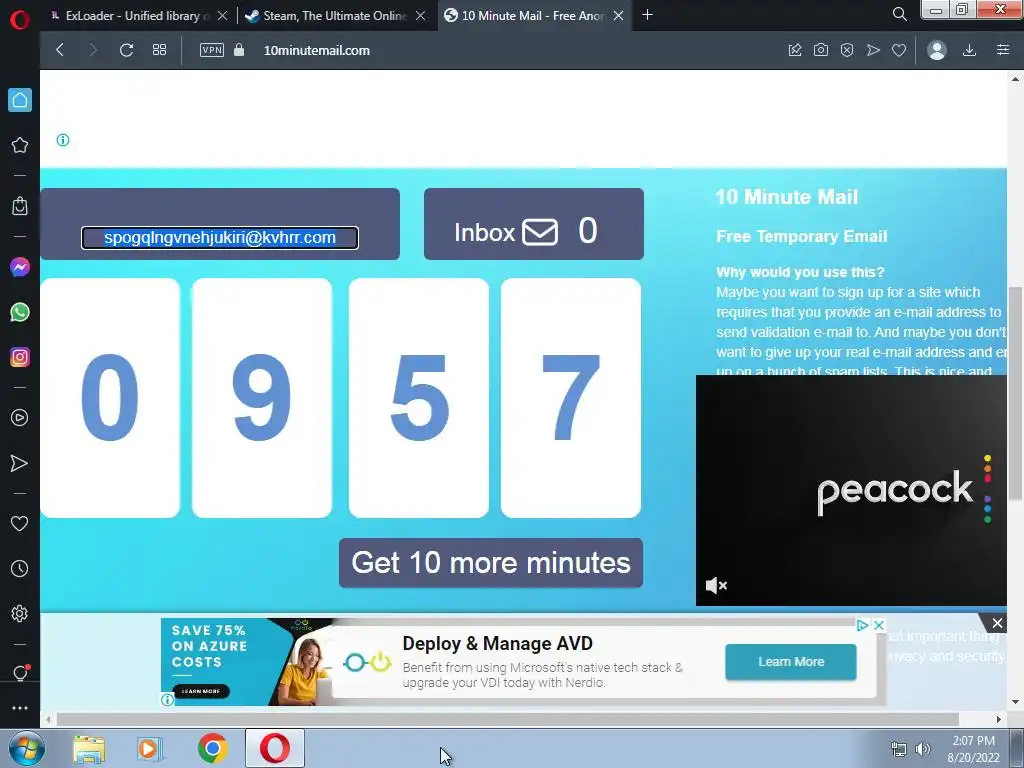The height and width of the screenshot is (768, 1024).
Task: Click scroll-right arrow on horizontal scrollbar
Action: pos(999,719)
